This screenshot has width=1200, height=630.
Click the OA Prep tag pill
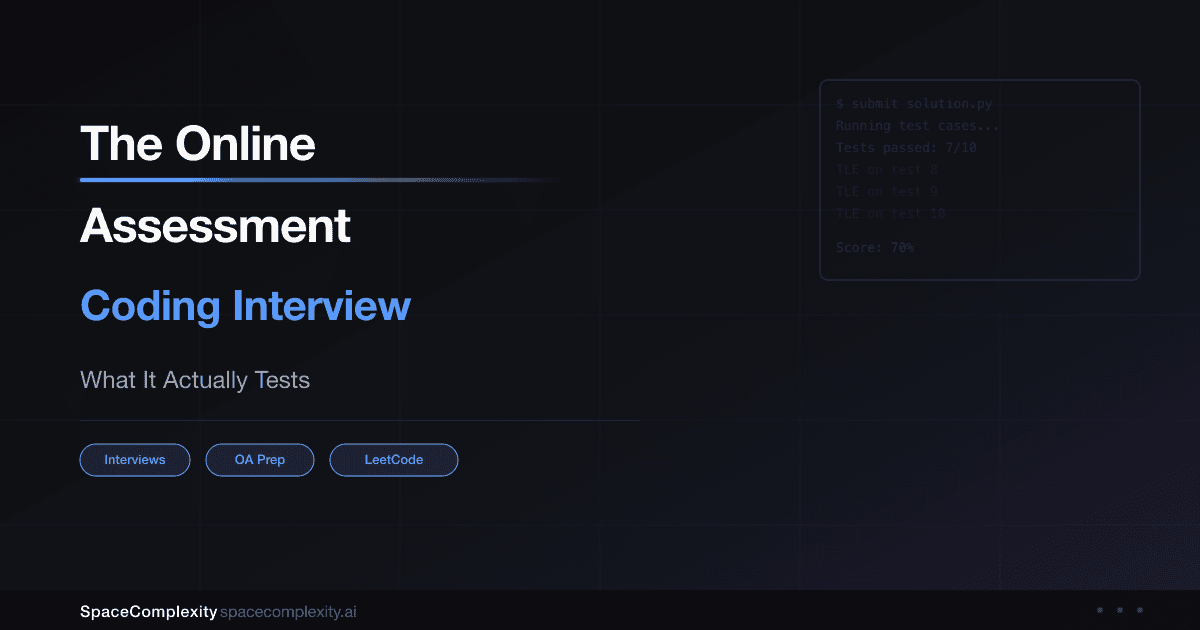[x=260, y=460]
